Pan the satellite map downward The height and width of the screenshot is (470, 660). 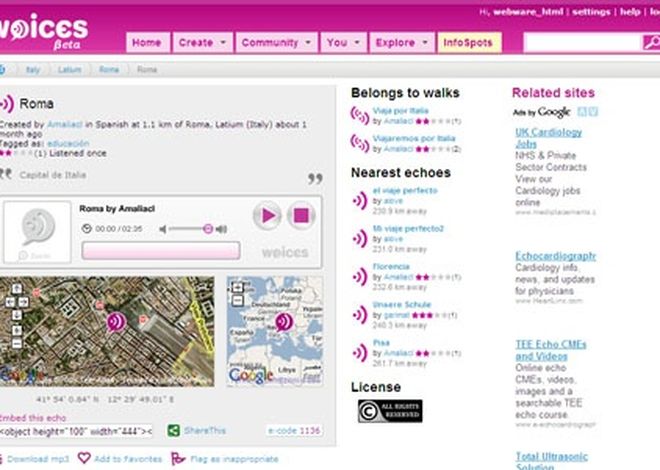coord(17,315)
